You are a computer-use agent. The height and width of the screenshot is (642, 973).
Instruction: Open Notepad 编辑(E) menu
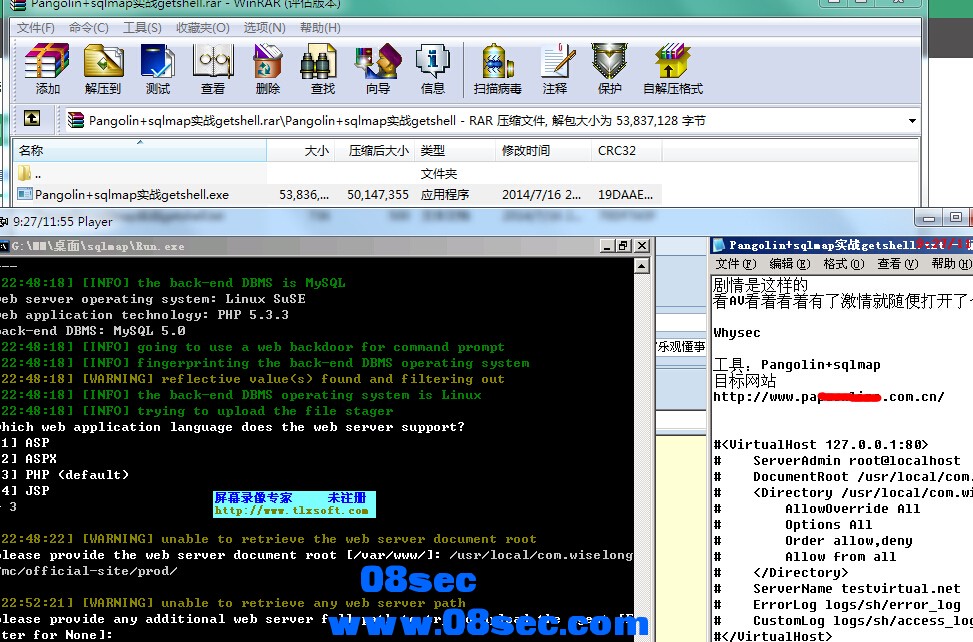(x=790, y=264)
